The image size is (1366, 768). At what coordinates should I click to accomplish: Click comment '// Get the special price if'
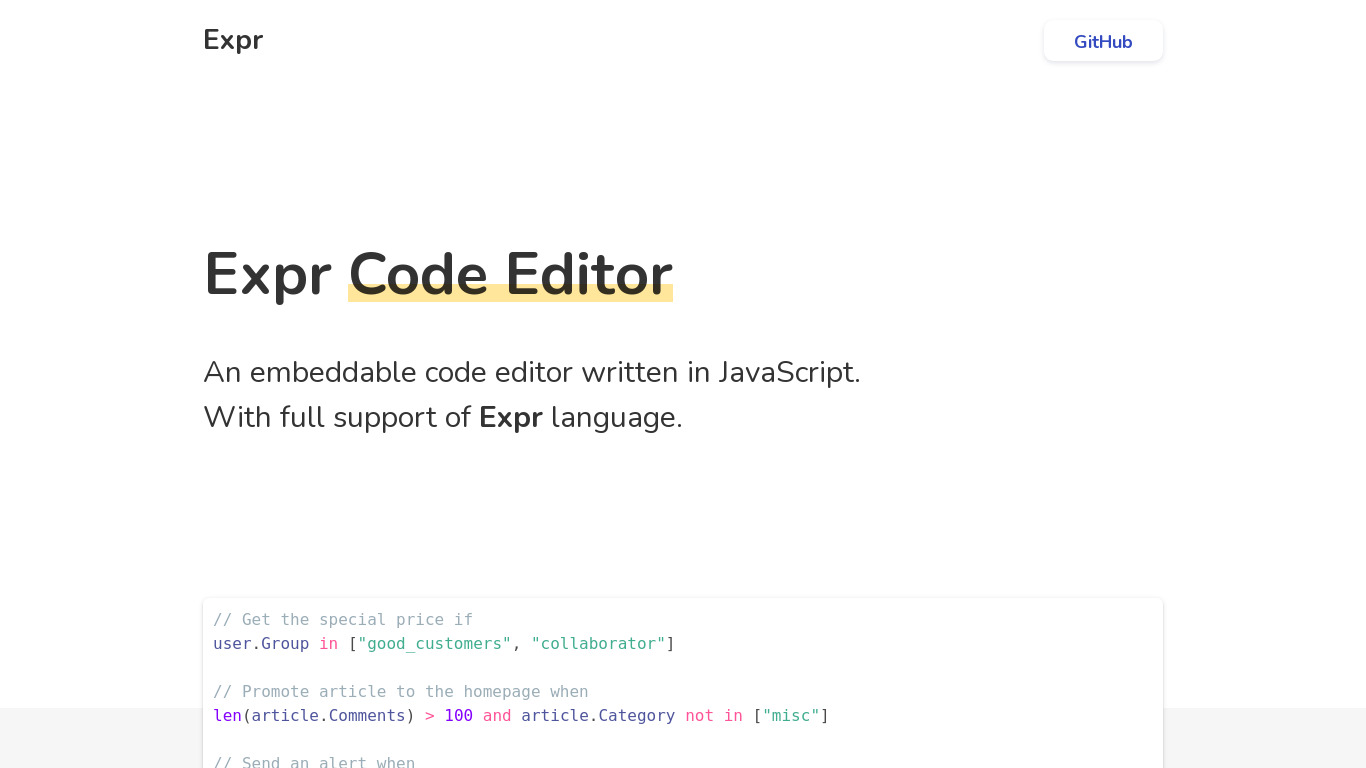point(343,620)
